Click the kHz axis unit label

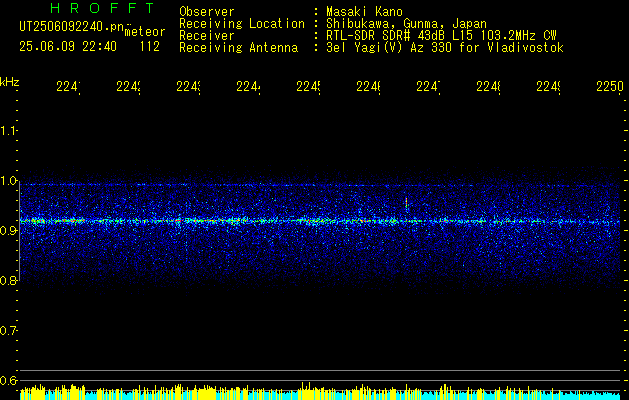click(10, 82)
